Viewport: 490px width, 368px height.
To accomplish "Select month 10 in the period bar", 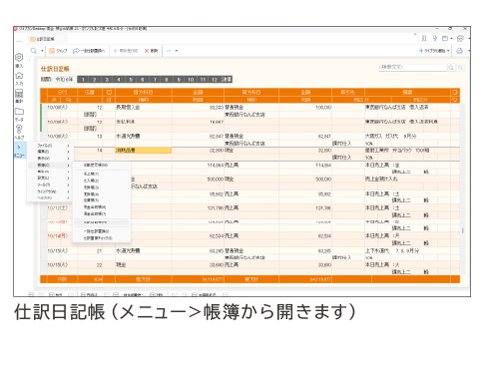I will coord(191,80).
